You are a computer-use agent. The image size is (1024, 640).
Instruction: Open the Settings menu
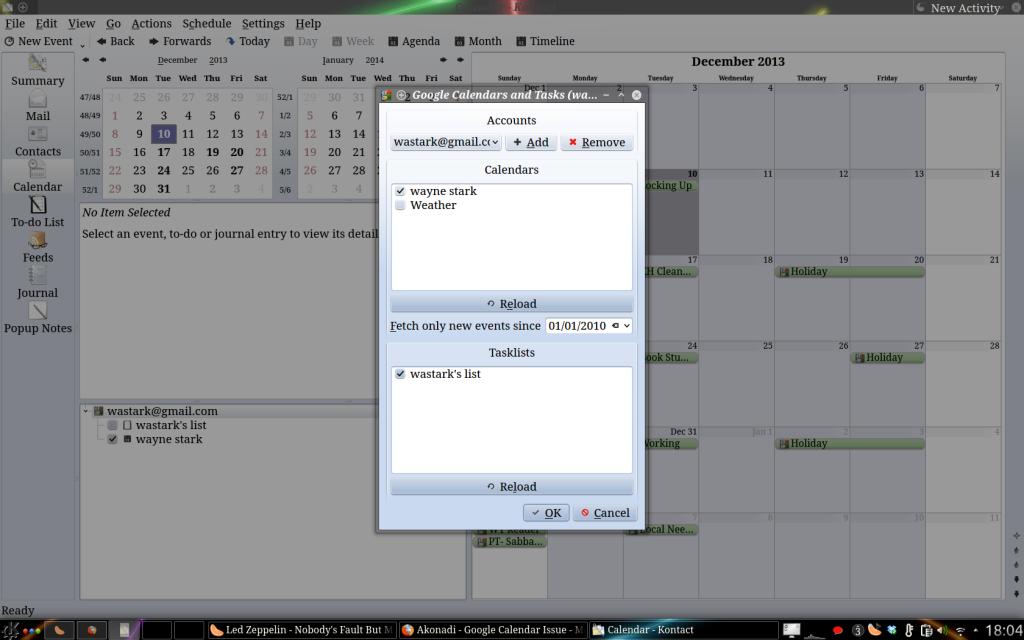[263, 23]
